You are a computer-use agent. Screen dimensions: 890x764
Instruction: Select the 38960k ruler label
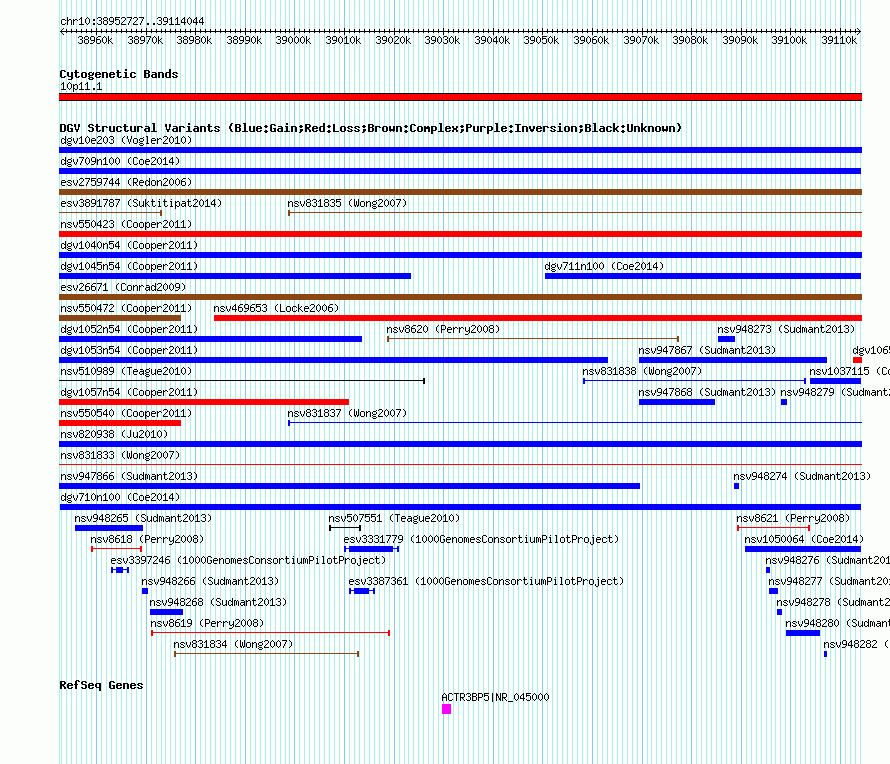coord(95,40)
